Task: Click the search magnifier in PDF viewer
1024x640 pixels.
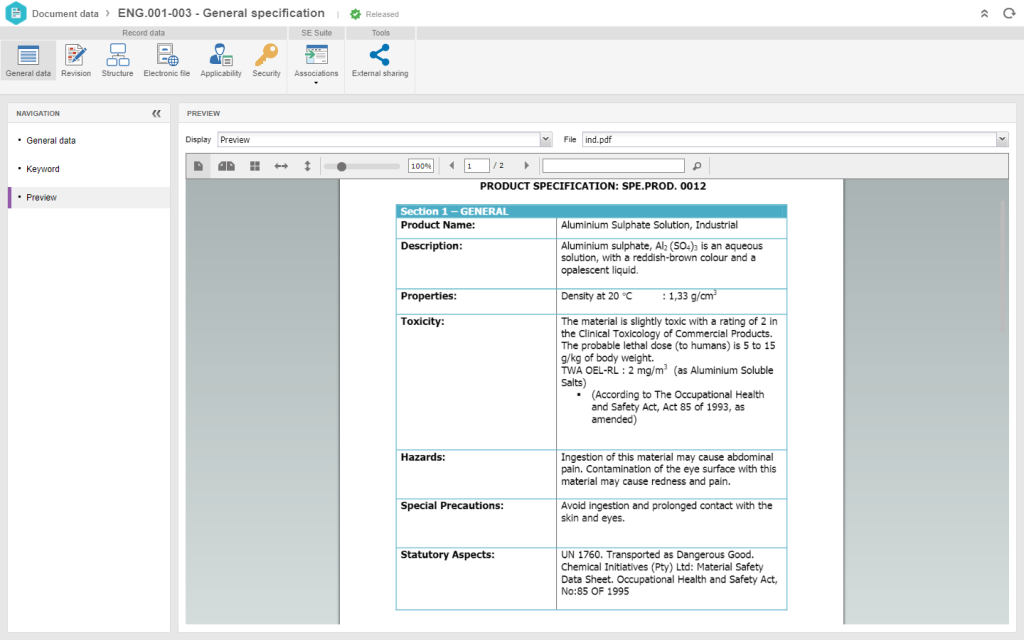Action: point(697,166)
